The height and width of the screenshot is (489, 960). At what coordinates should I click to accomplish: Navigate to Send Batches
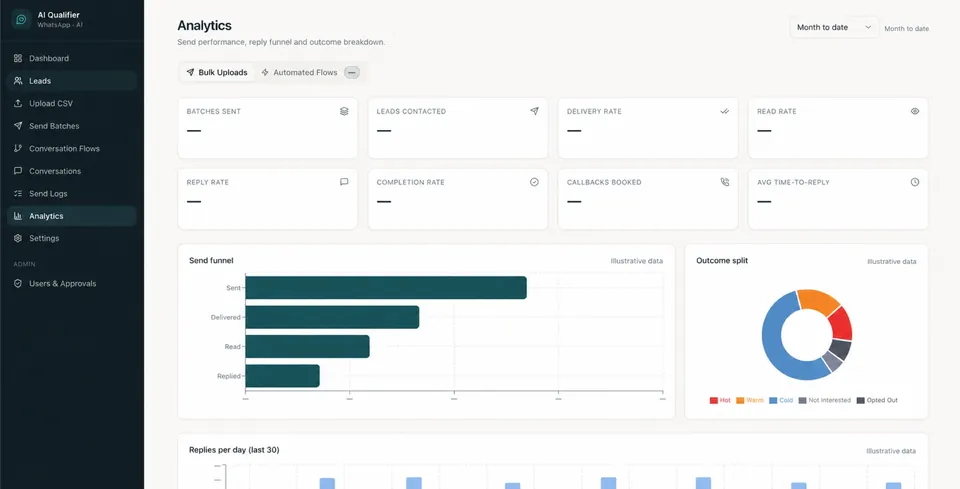point(72,126)
